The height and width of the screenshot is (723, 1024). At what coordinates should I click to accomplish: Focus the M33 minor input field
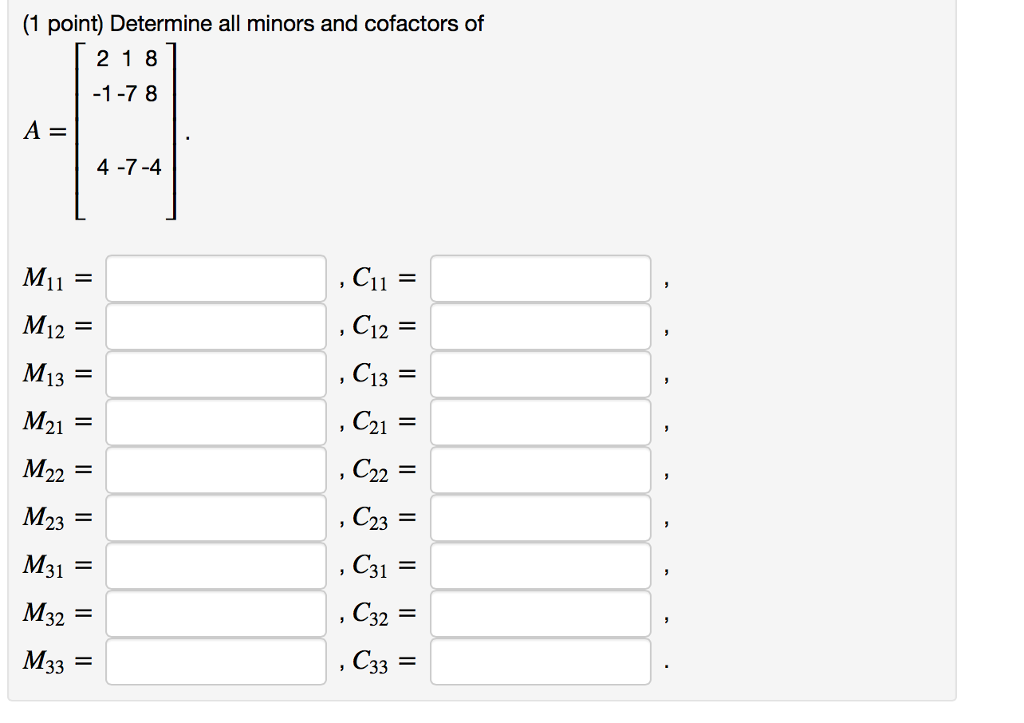pos(216,662)
